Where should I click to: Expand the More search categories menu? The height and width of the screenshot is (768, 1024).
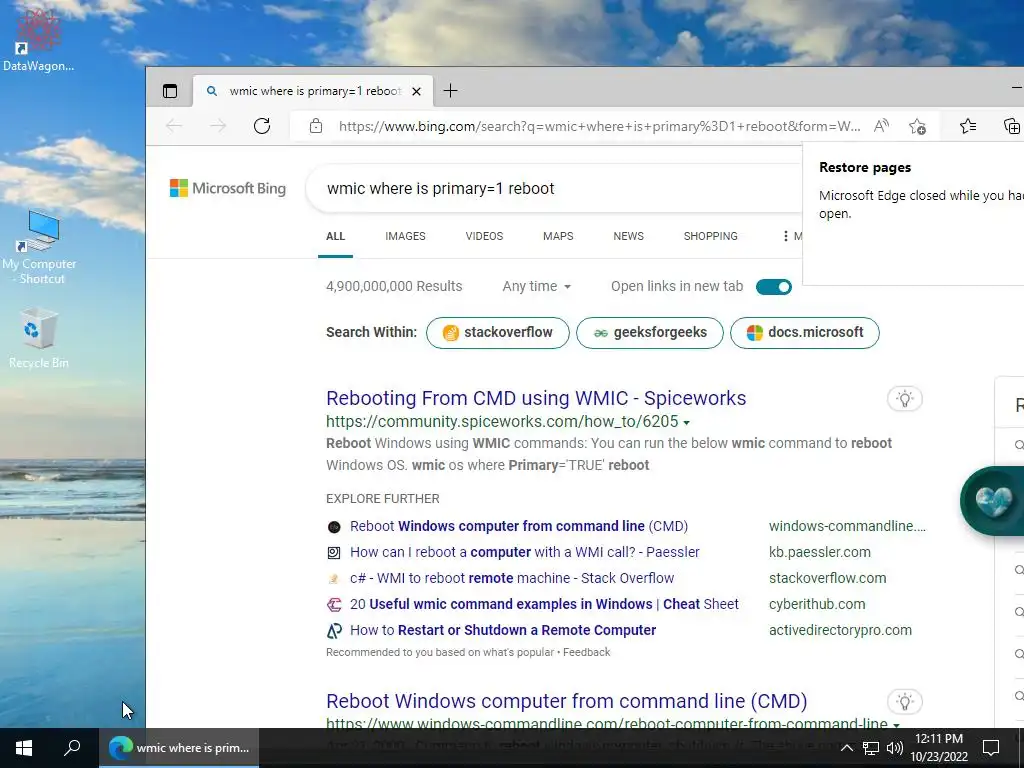792,236
